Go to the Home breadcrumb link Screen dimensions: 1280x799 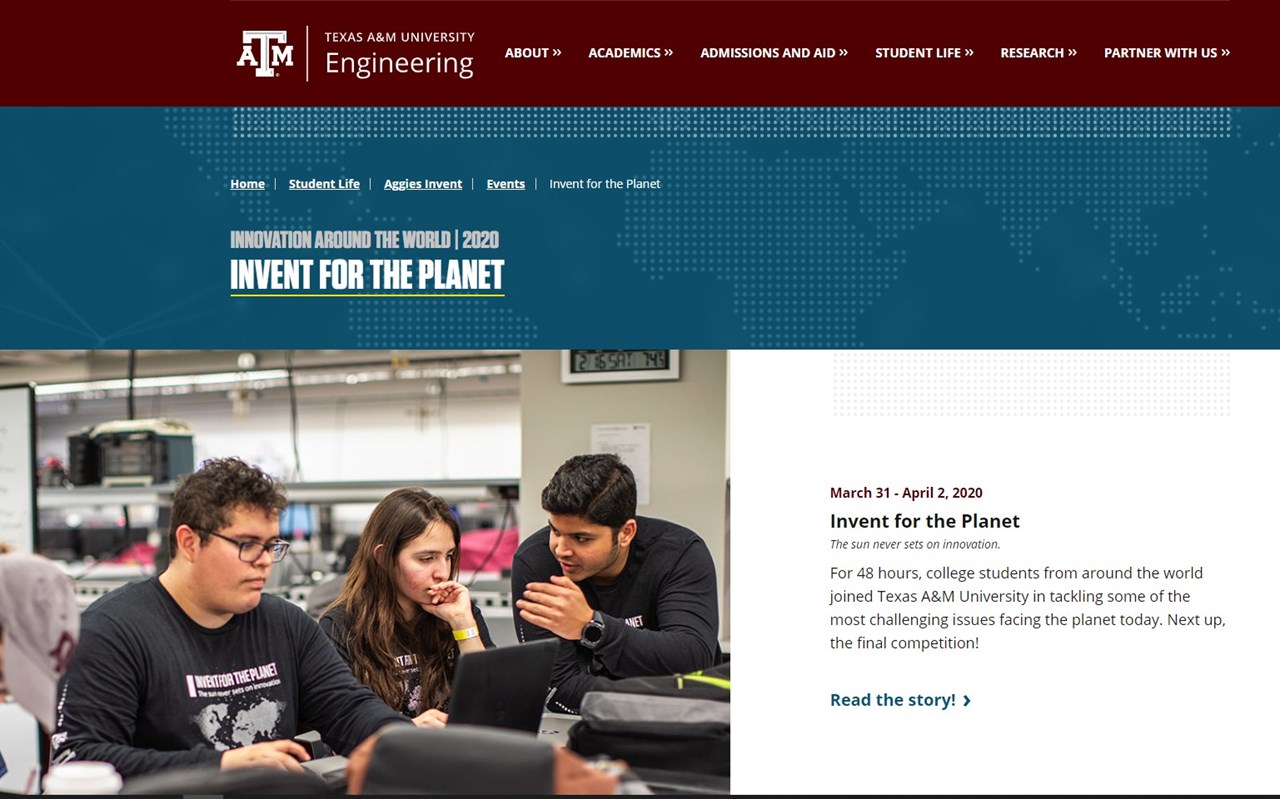click(x=248, y=184)
